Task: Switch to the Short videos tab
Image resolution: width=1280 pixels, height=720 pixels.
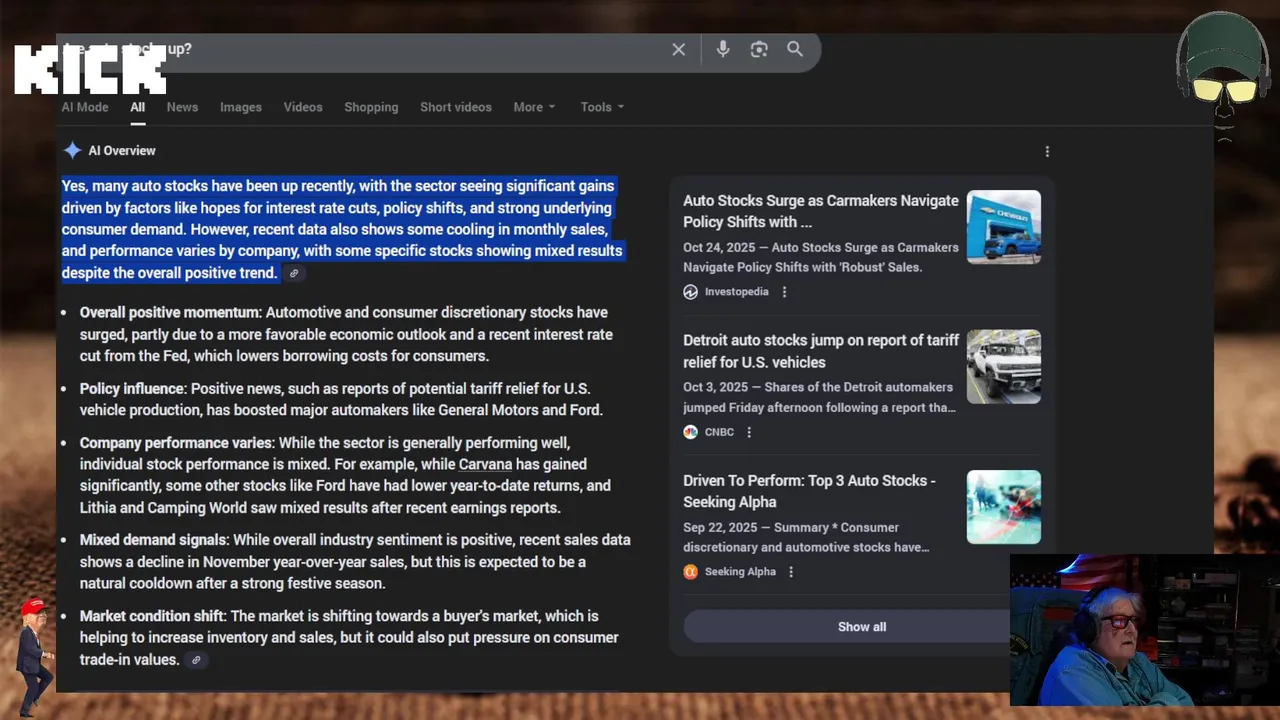Action: [456, 107]
